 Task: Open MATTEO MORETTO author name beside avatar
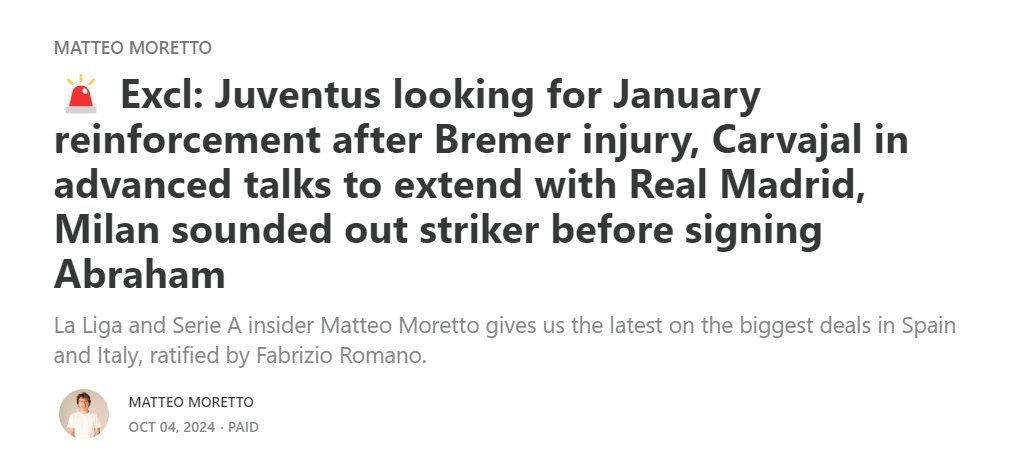coord(191,402)
